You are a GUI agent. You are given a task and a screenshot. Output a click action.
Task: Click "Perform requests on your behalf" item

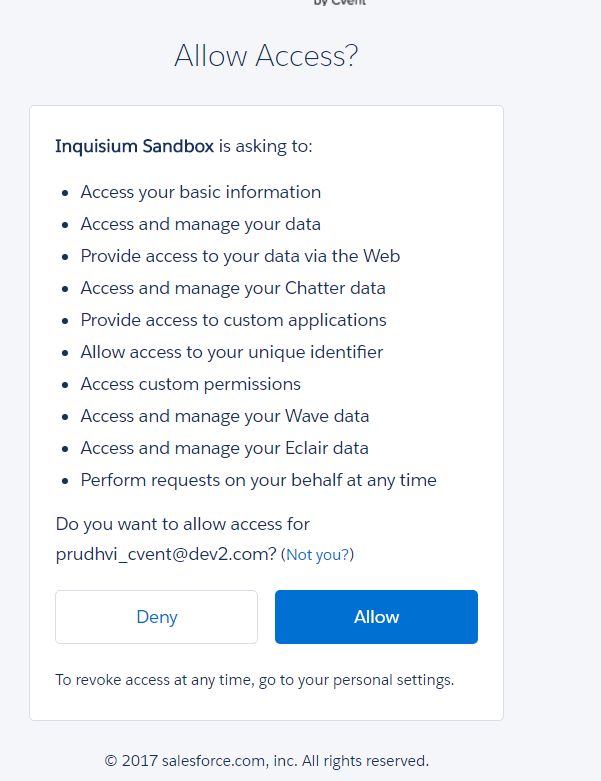click(258, 480)
